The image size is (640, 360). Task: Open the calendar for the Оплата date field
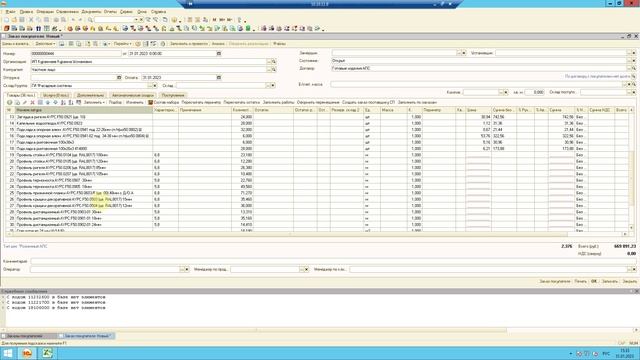(219, 78)
